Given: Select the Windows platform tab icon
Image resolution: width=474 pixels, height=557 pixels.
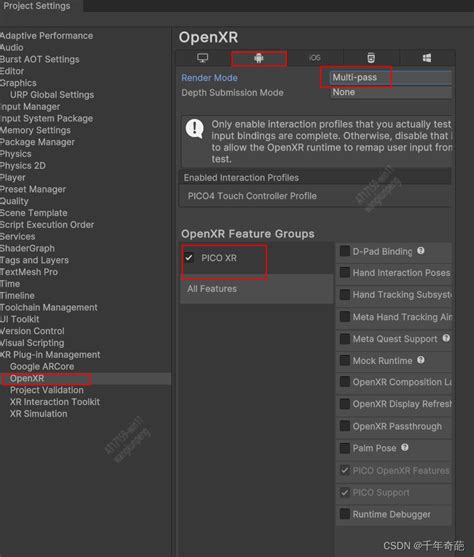Looking at the screenshot, I should click(x=427, y=58).
